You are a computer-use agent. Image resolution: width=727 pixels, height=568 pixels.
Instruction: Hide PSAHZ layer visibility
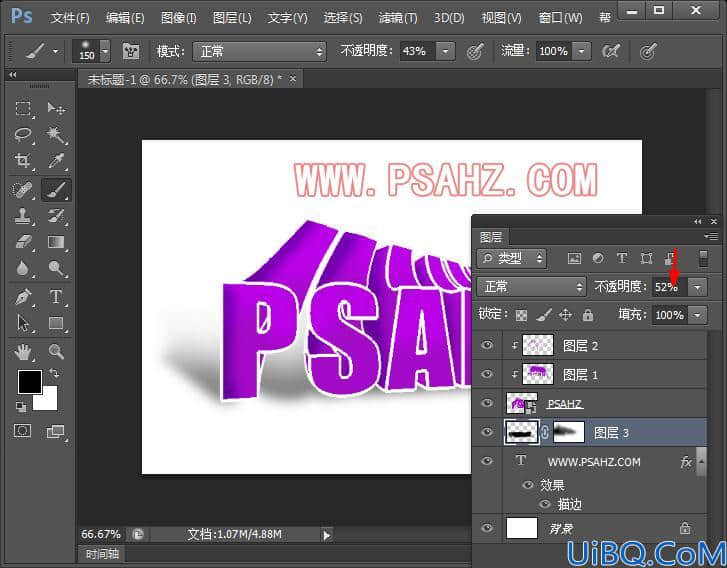[x=487, y=402]
